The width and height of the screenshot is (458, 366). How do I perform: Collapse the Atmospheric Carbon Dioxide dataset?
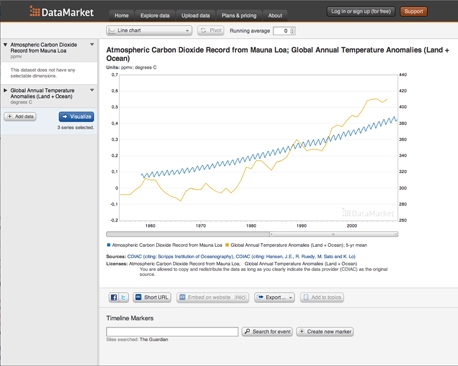click(5, 45)
